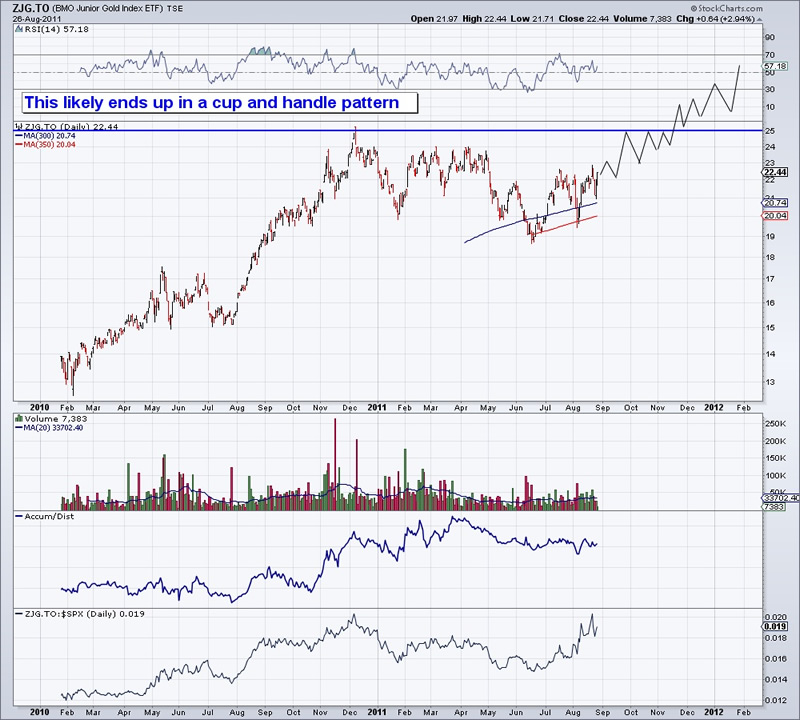Click the 20.04 moving average price tag

[776, 216]
